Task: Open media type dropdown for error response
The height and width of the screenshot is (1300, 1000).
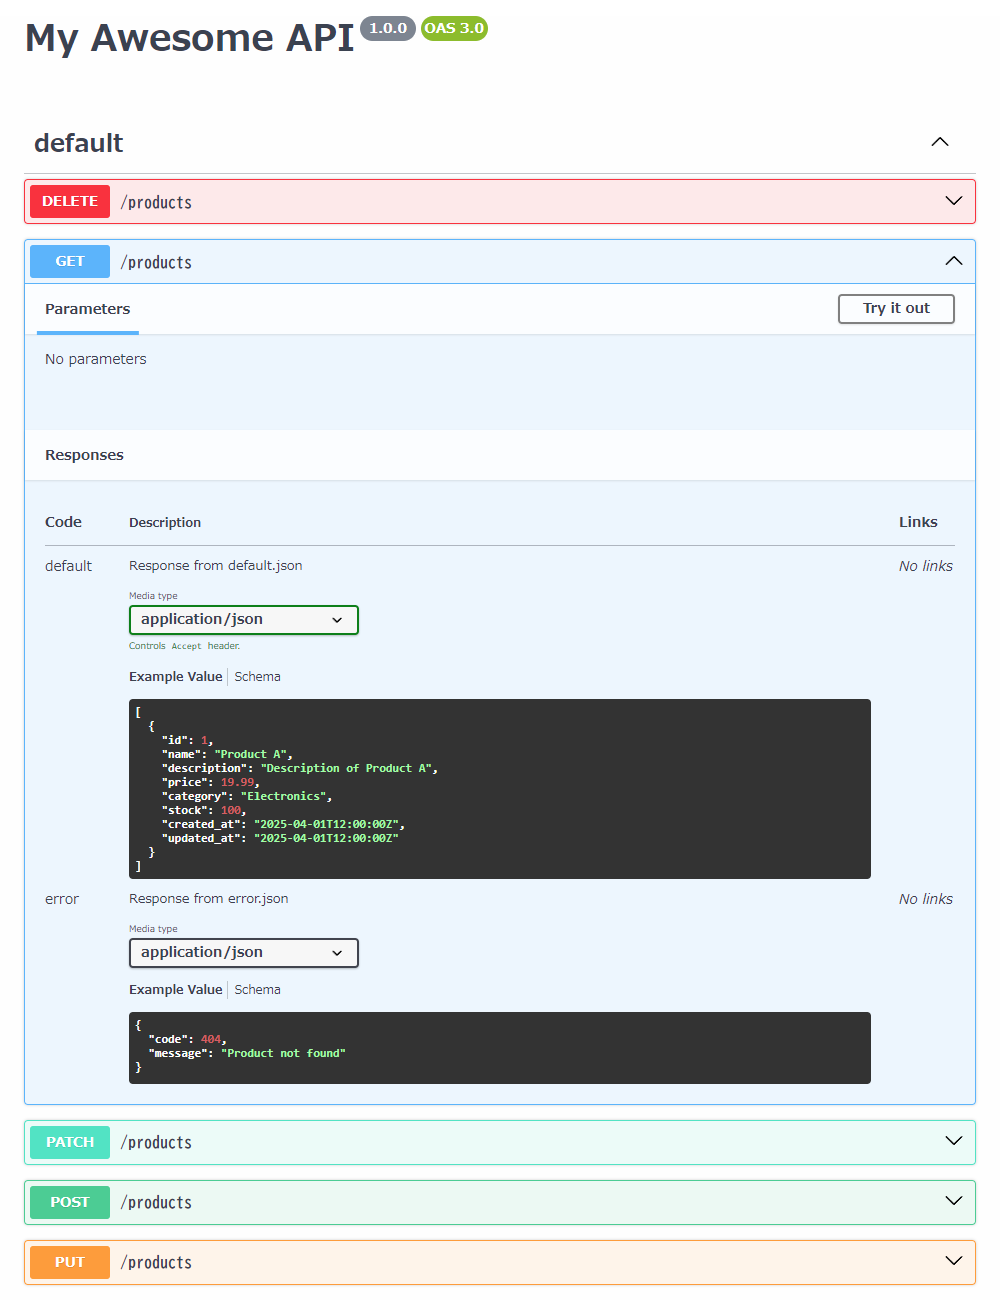Action: point(243,953)
